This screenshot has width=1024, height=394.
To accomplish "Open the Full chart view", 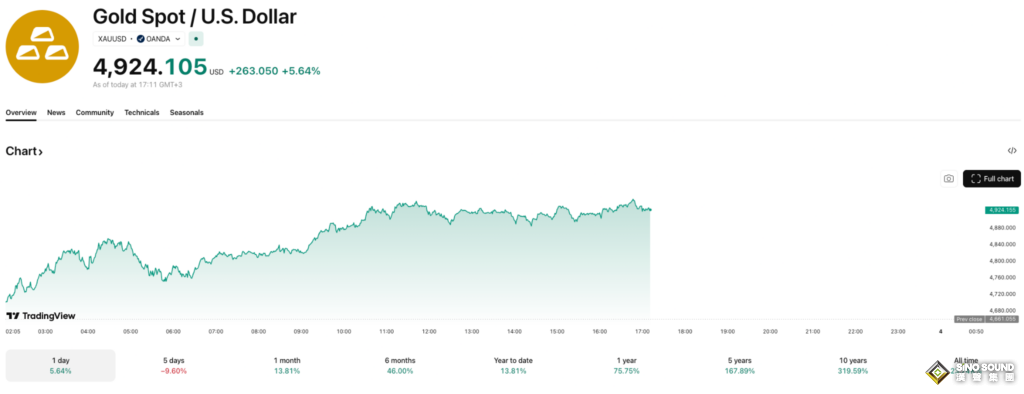I will (991, 178).
